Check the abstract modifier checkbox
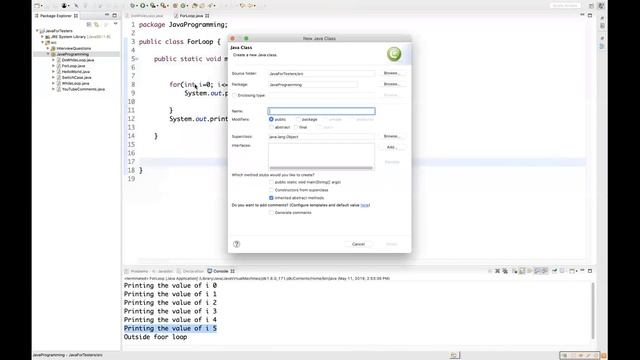 [x=271, y=127]
